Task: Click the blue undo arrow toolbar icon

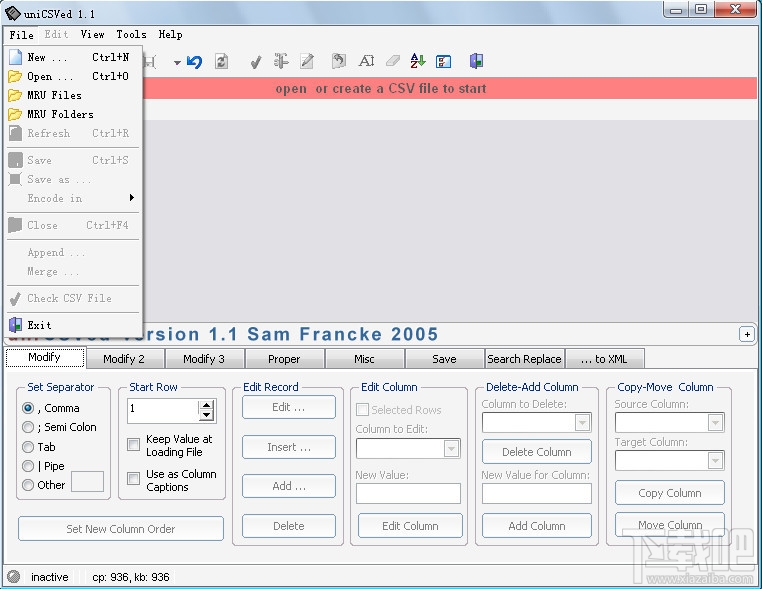Action: (194, 62)
